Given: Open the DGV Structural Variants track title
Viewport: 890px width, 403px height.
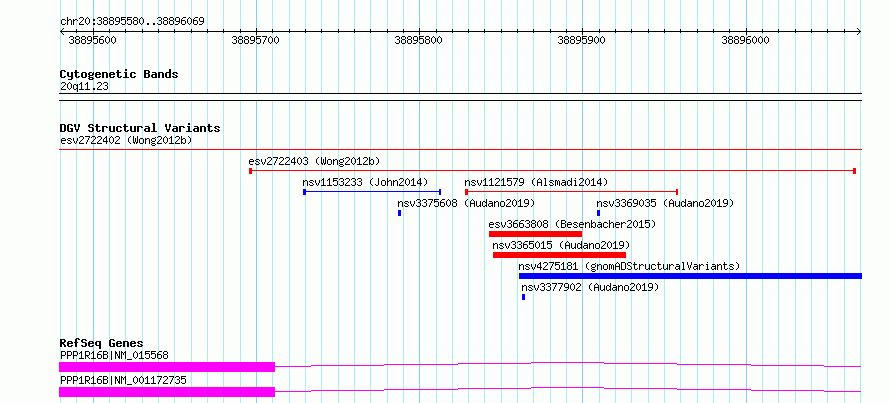Looking at the screenshot, I should [140, 128].
